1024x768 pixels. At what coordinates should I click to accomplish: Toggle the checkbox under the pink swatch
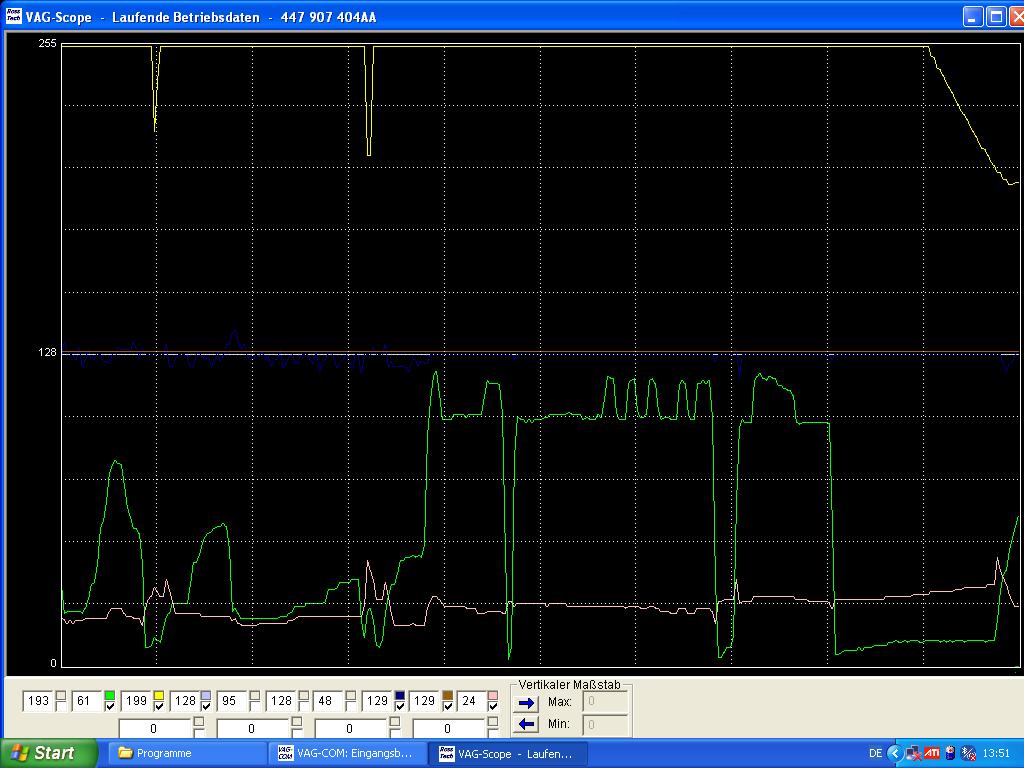493,707
